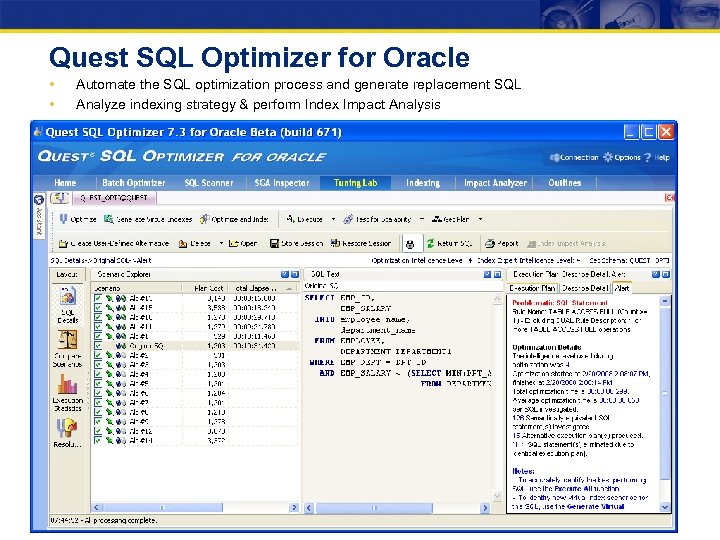Select the TEST_OPT@QUEST session tab
This screenshot has height=540, width=720.
coord(115,198)
